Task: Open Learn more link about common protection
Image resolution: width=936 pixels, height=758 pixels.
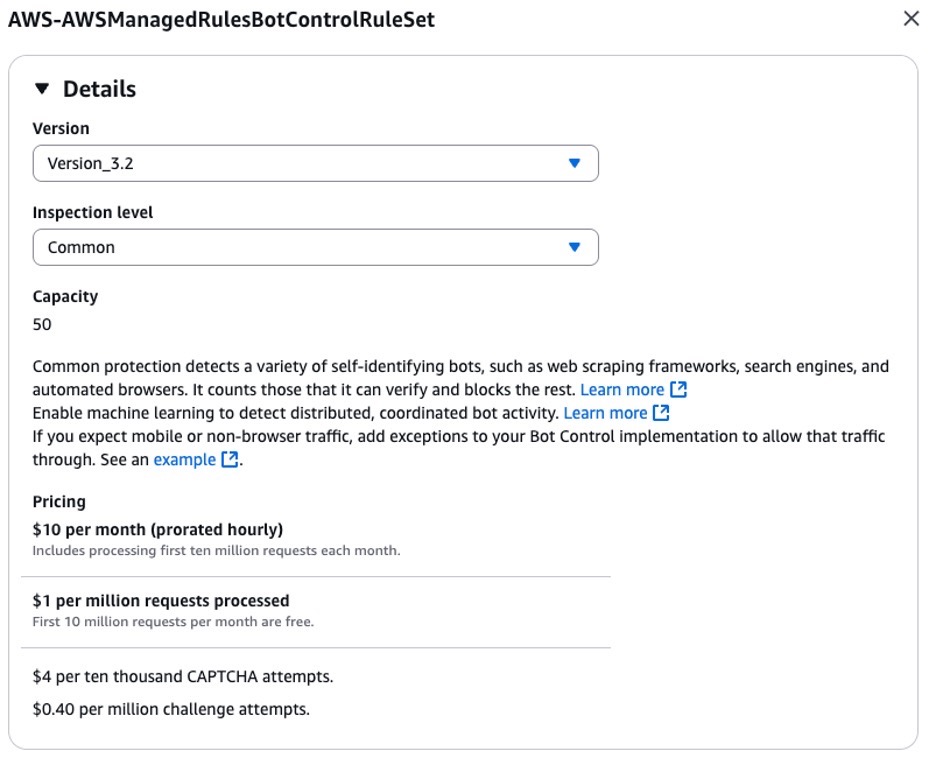Action: tap(621, 390)
